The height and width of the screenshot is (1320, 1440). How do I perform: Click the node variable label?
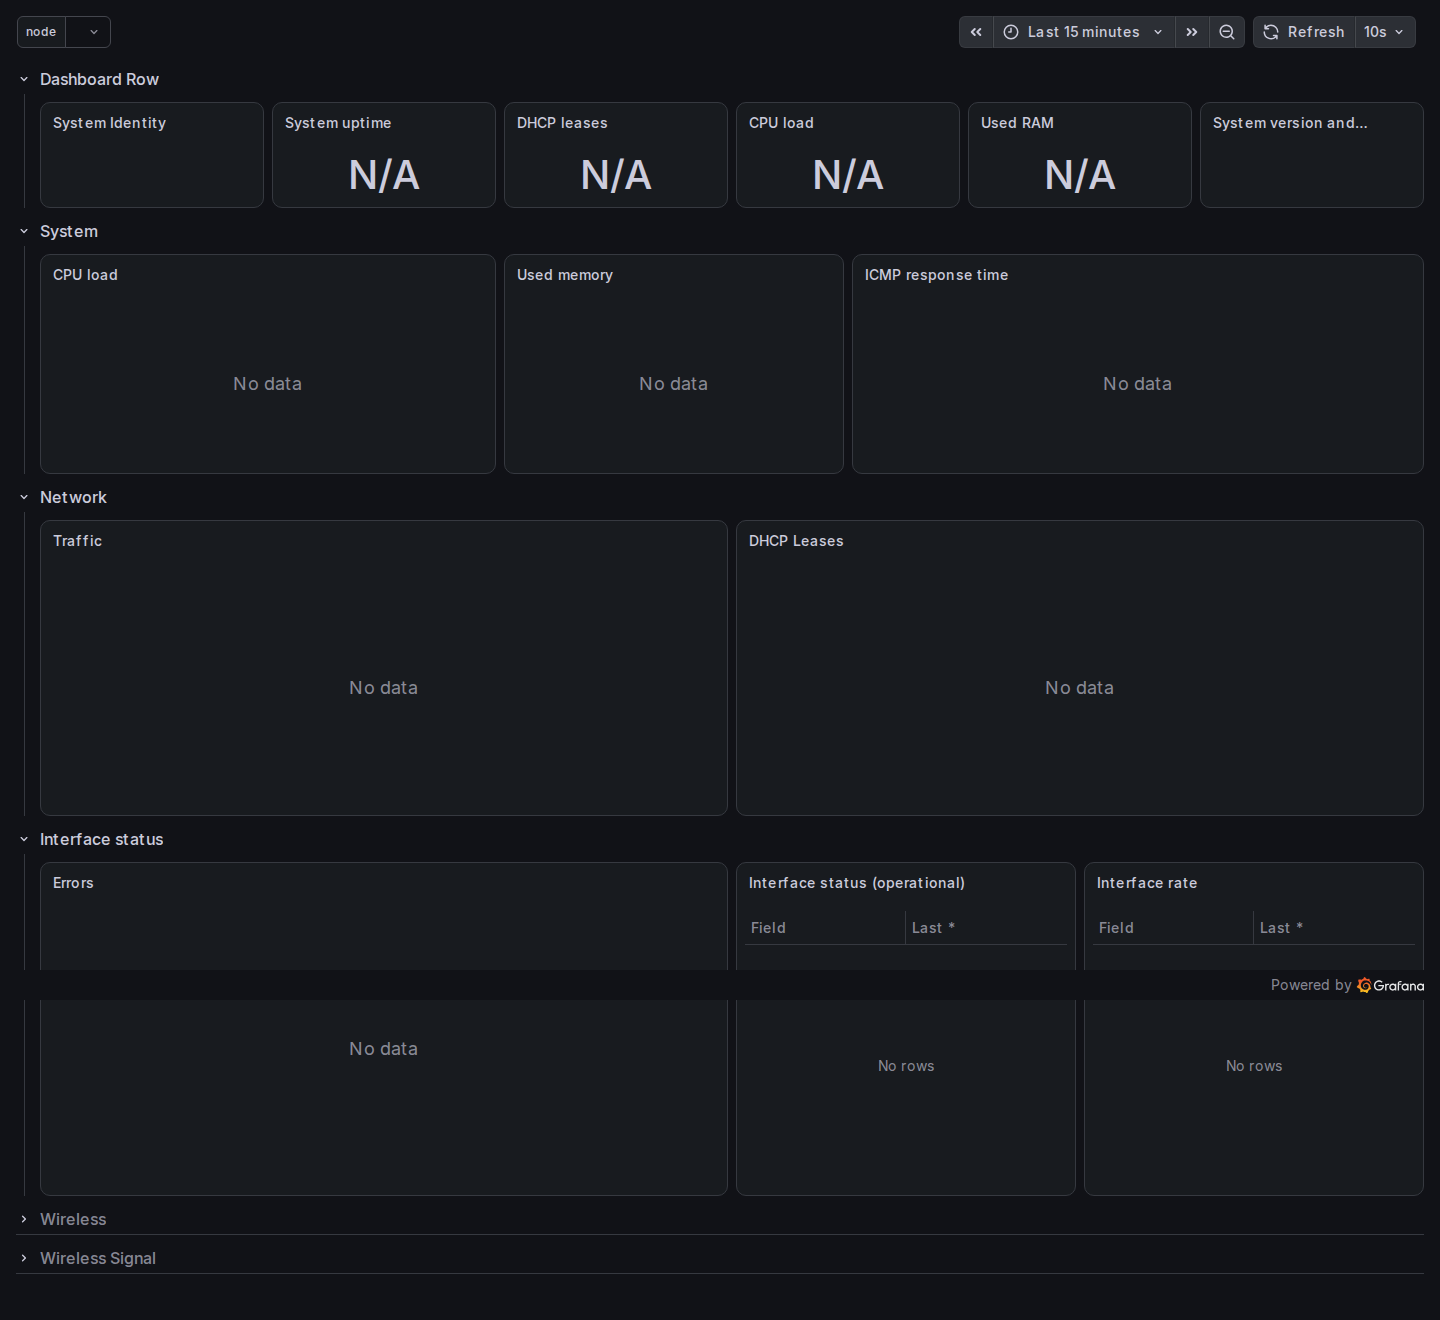41,32
